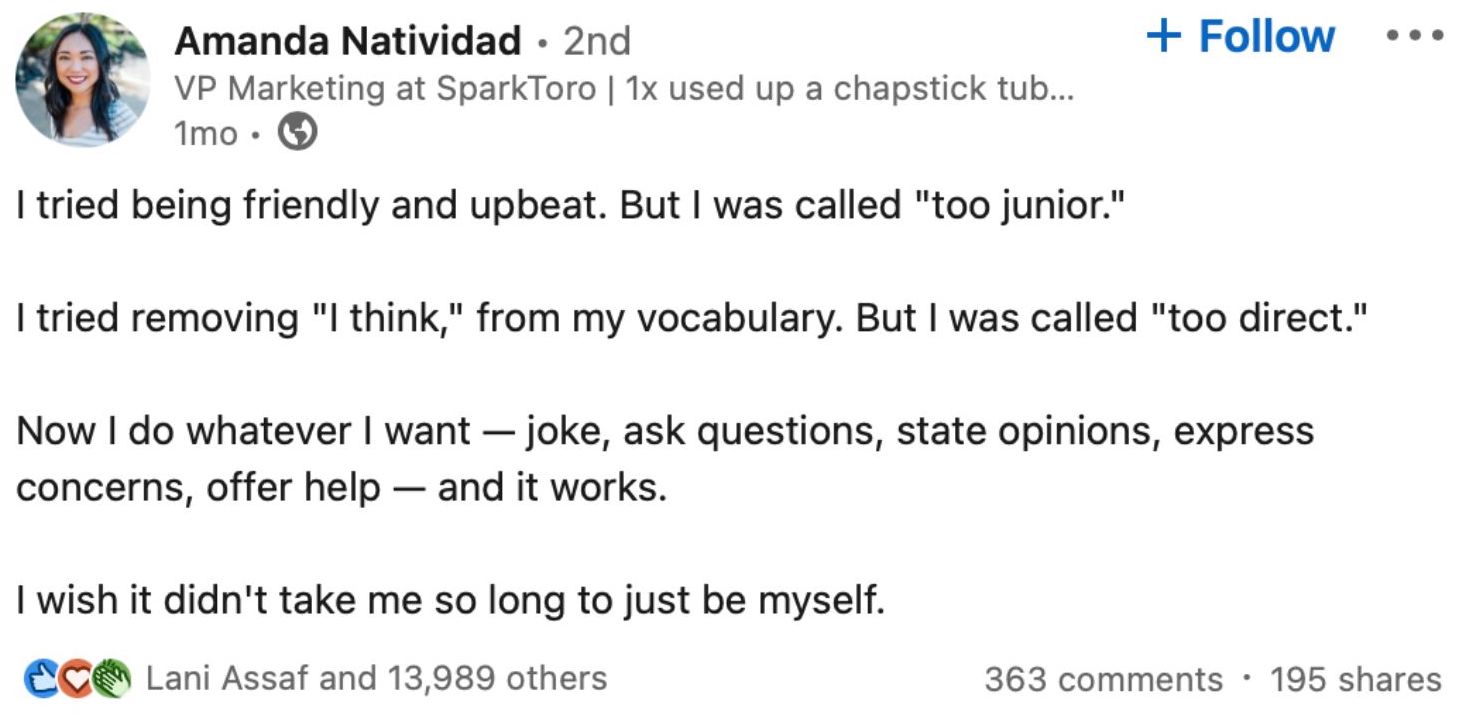View reactions from Lani Assaf and 13,989 others
Screen dimensions: 1462x715
point(376,678)
